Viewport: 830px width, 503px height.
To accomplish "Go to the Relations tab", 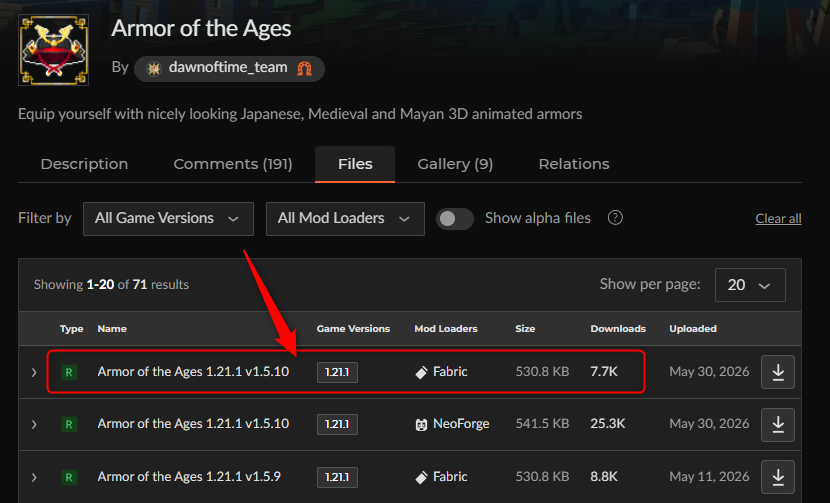I will click(x=574, y=164).
